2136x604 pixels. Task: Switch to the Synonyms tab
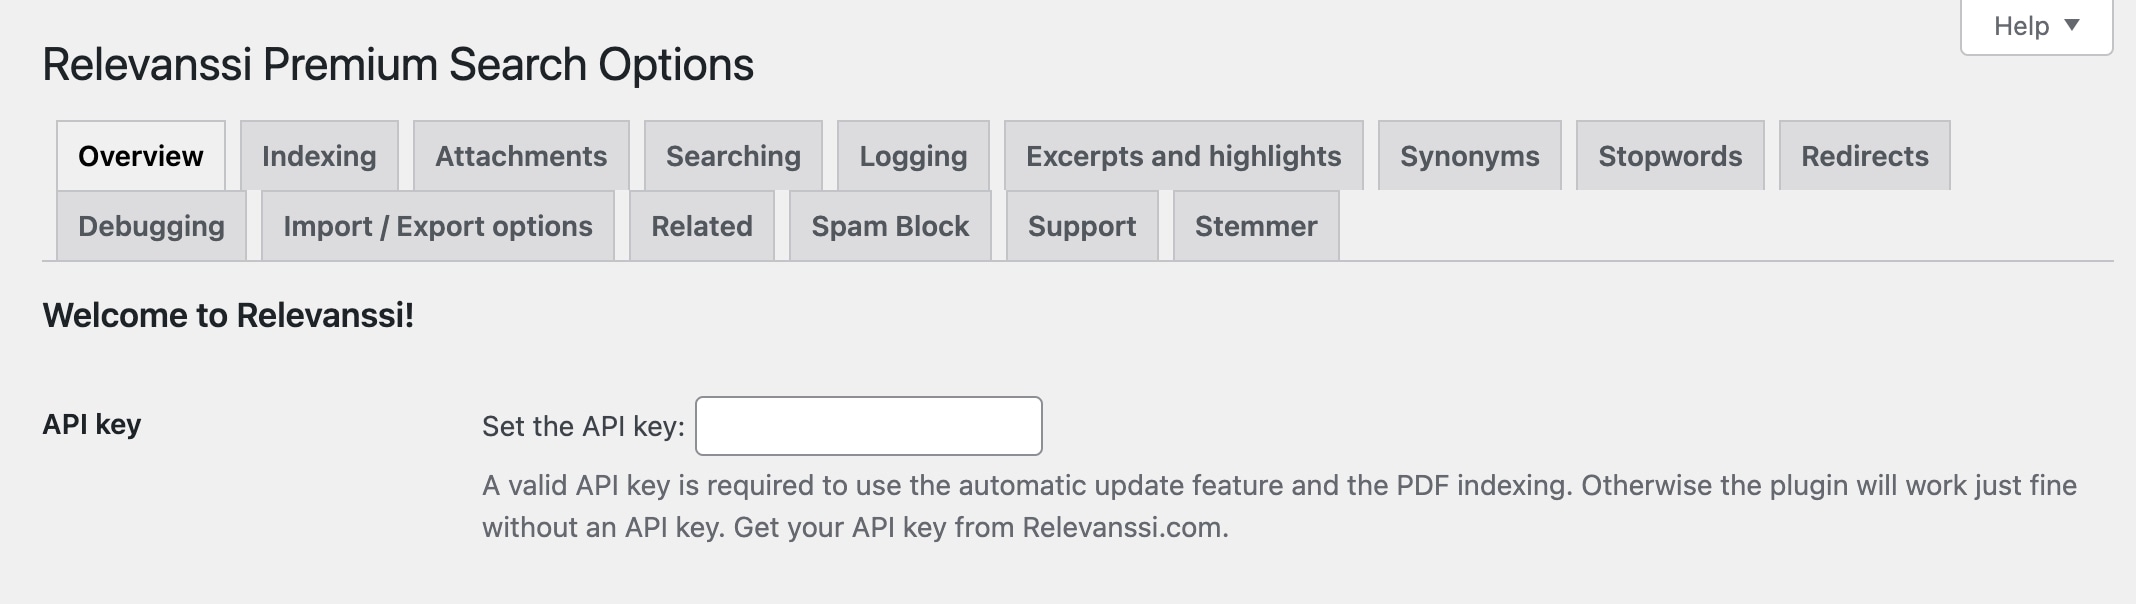tap(1469, 156)
